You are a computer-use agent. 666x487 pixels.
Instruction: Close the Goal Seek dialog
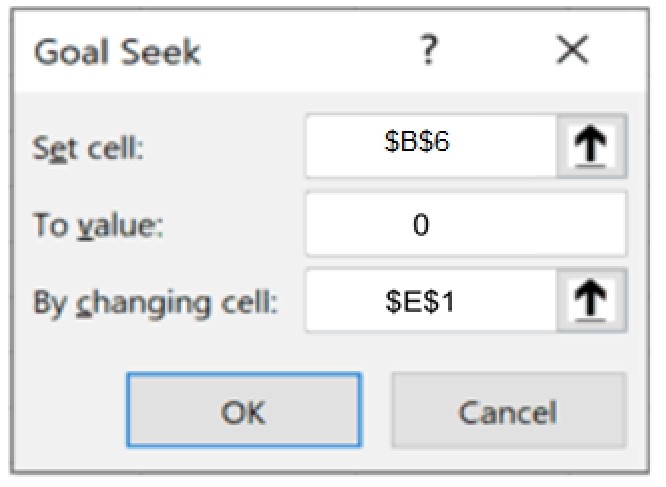[x=572, y=51]
